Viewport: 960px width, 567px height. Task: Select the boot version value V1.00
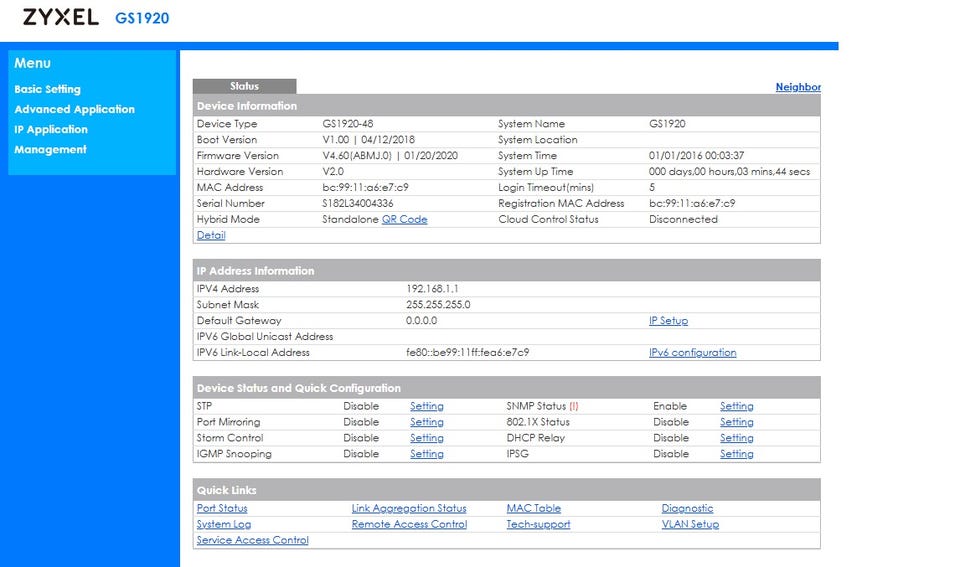336,140
